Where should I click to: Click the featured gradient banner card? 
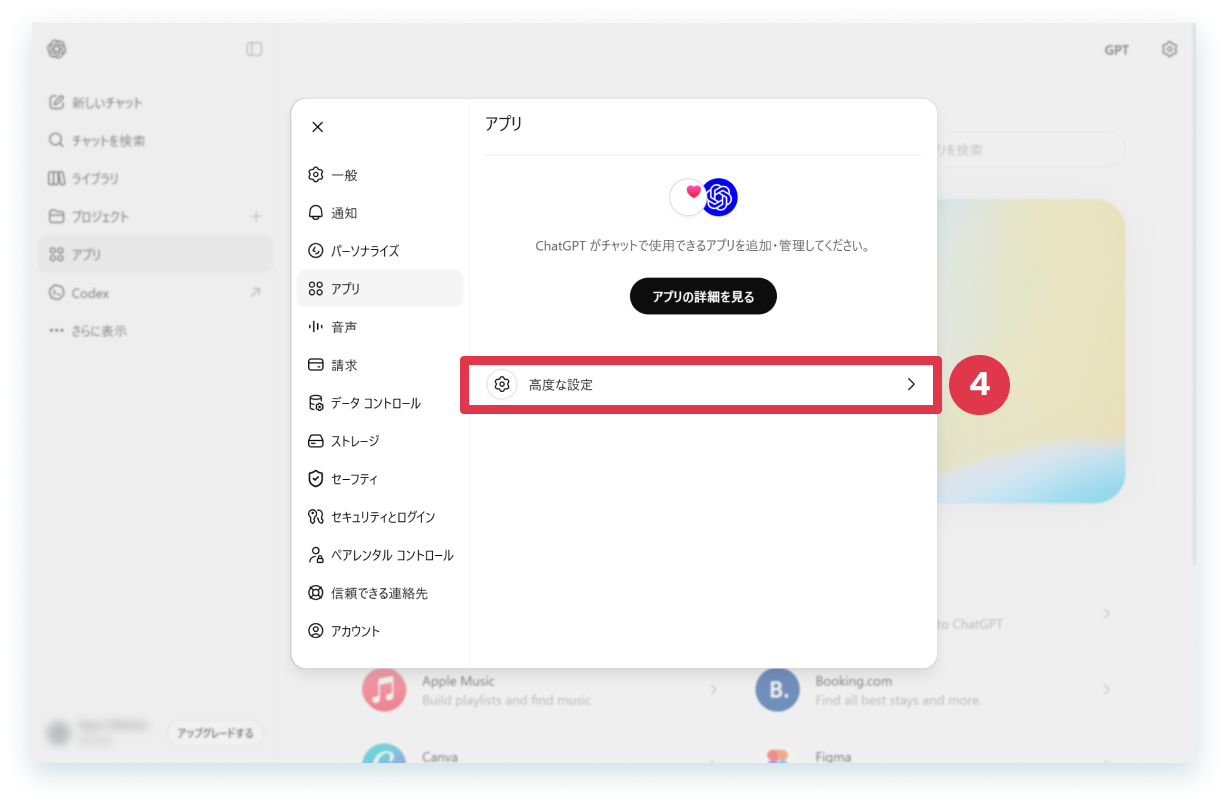[1031, 351]
